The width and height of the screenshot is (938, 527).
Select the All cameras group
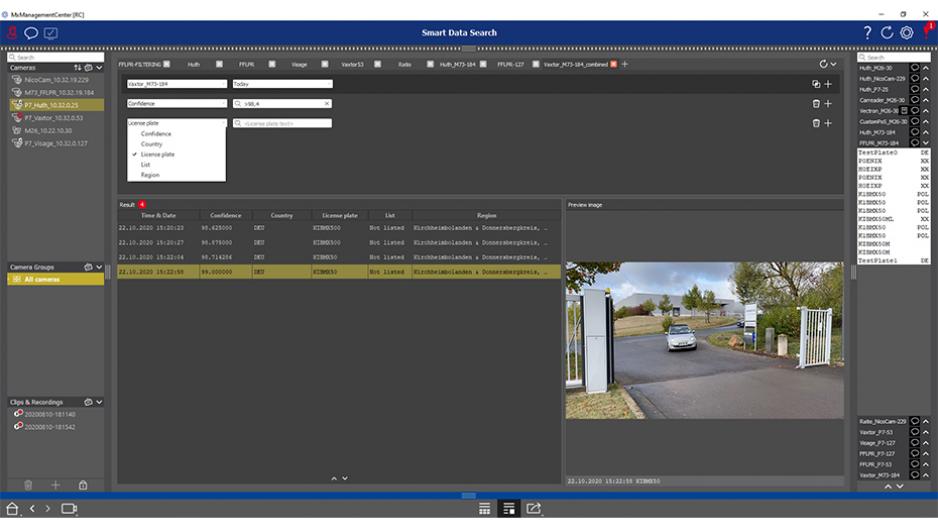(x=55, y=279)
